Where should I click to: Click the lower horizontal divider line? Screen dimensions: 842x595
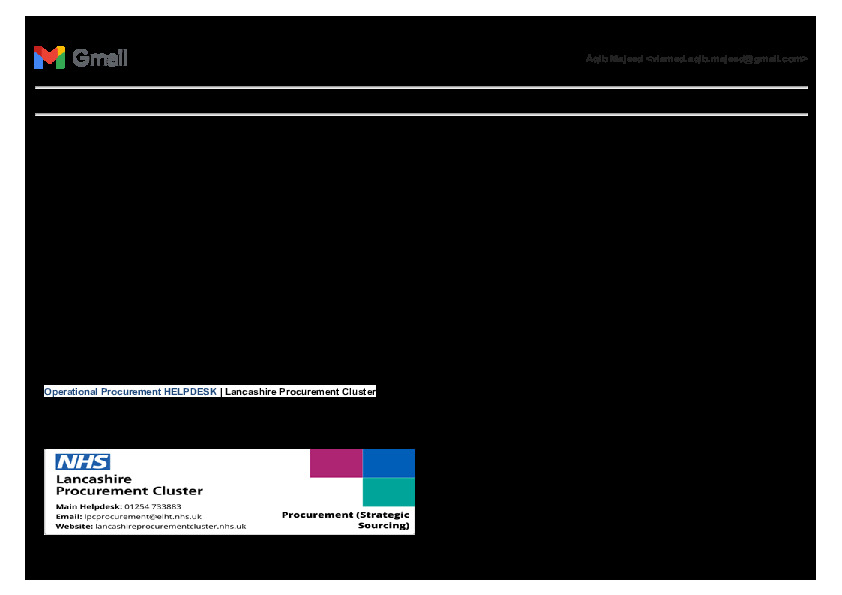(421, 114)
